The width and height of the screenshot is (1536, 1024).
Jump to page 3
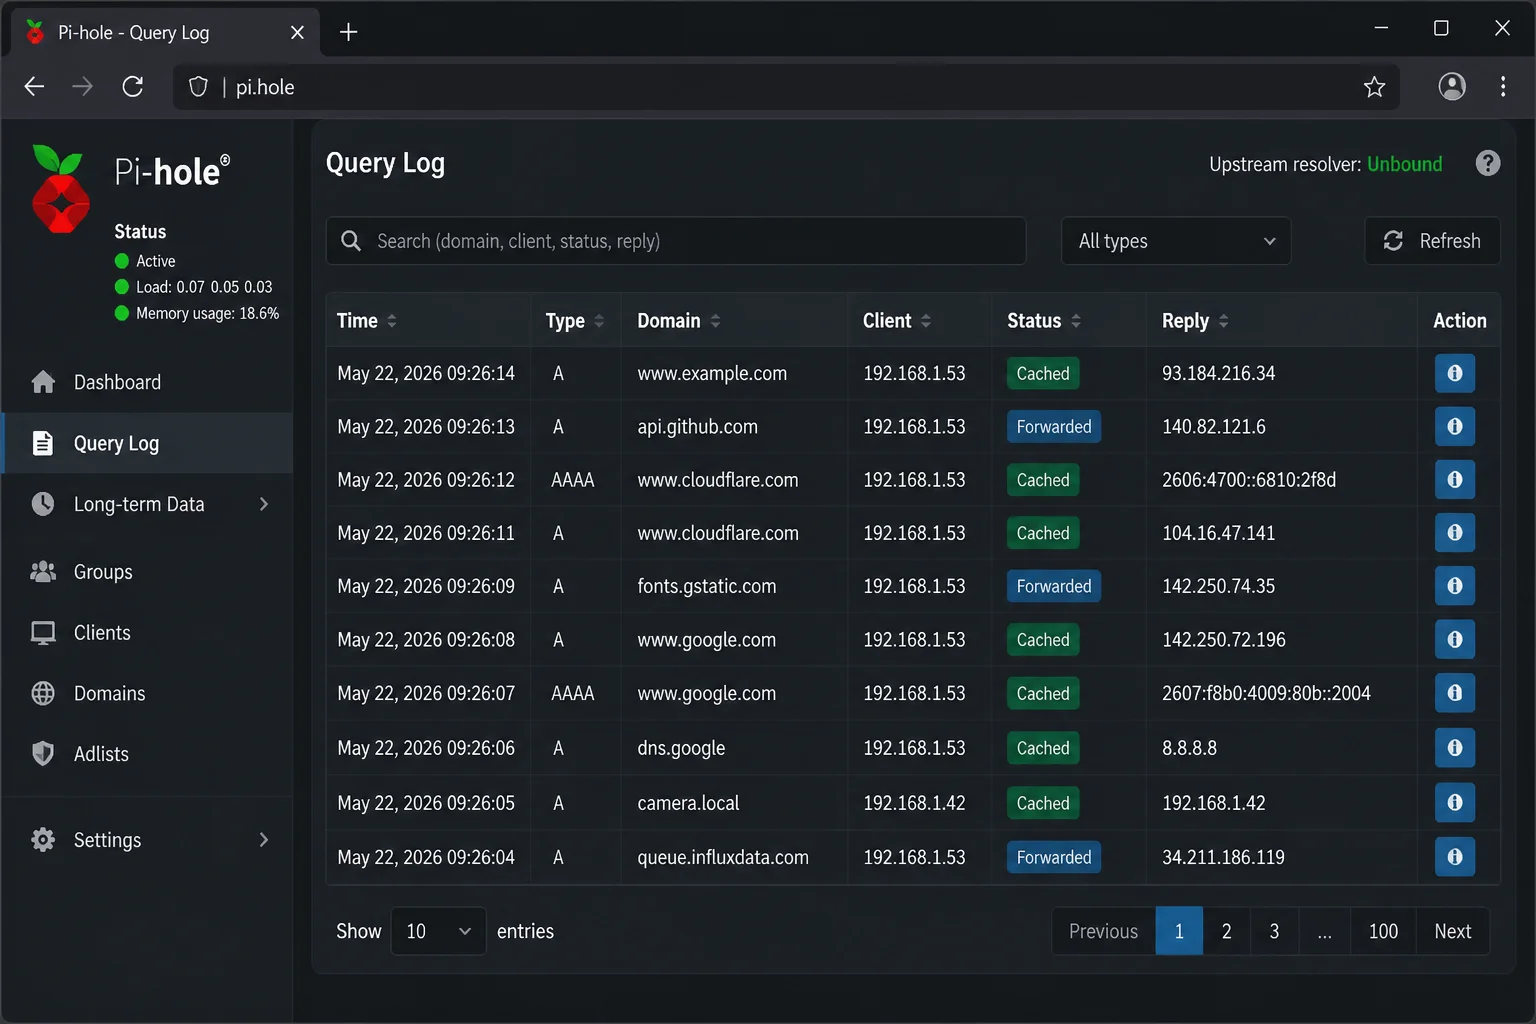pyautogui.click(x=1274, y=931)
